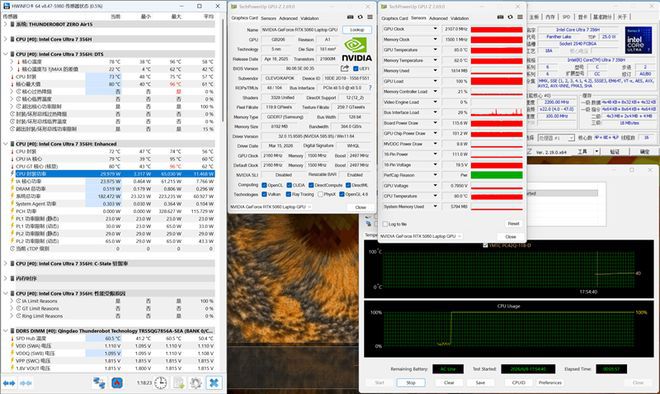Open HWiNFO network remote monitoring icon
This screenshot has width=660, height=394.
coord(99,383)
